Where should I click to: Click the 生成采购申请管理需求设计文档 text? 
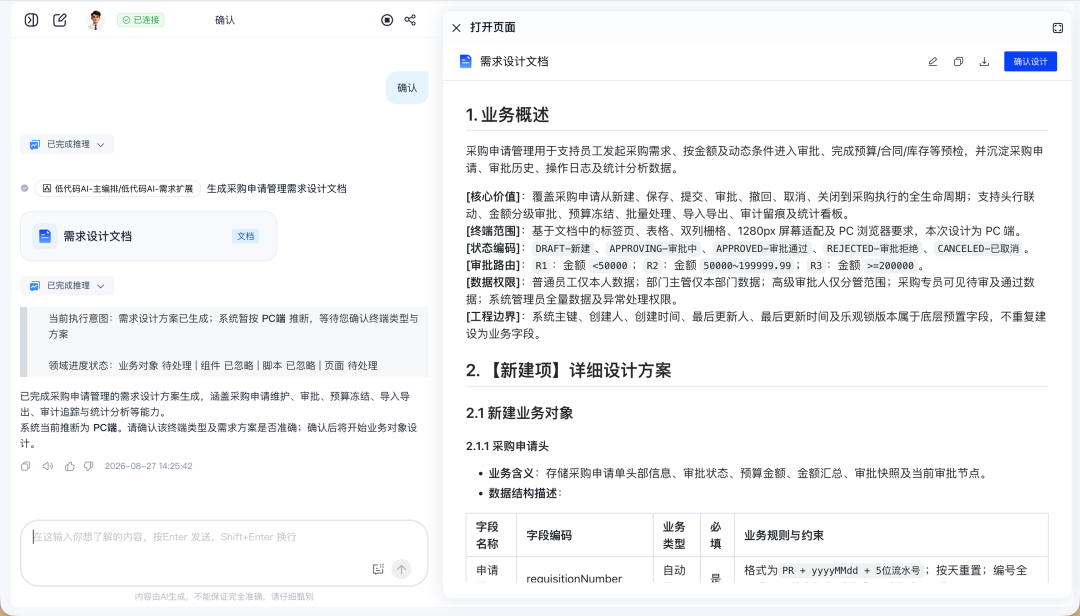277,188
